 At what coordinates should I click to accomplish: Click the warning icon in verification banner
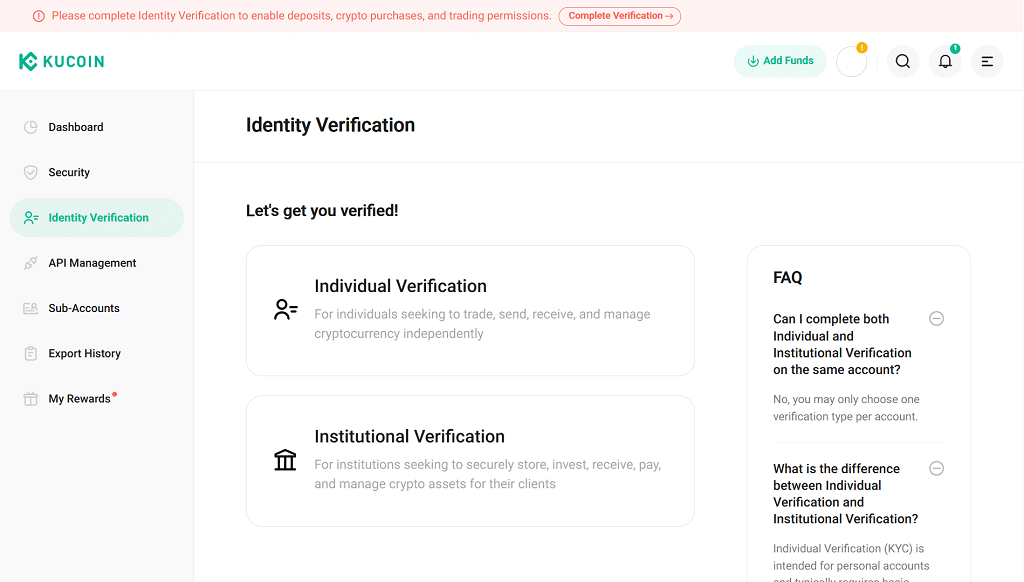pos(39,16)
